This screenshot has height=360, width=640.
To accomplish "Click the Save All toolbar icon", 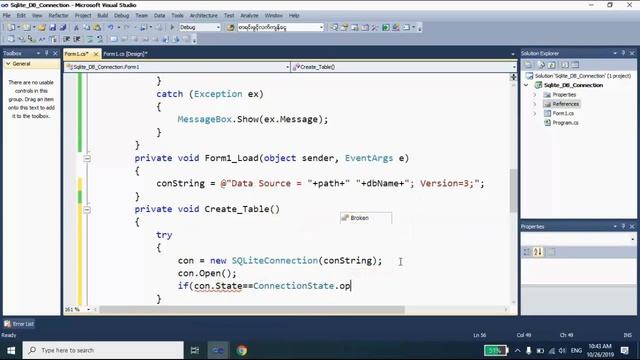I will point(63,27).
